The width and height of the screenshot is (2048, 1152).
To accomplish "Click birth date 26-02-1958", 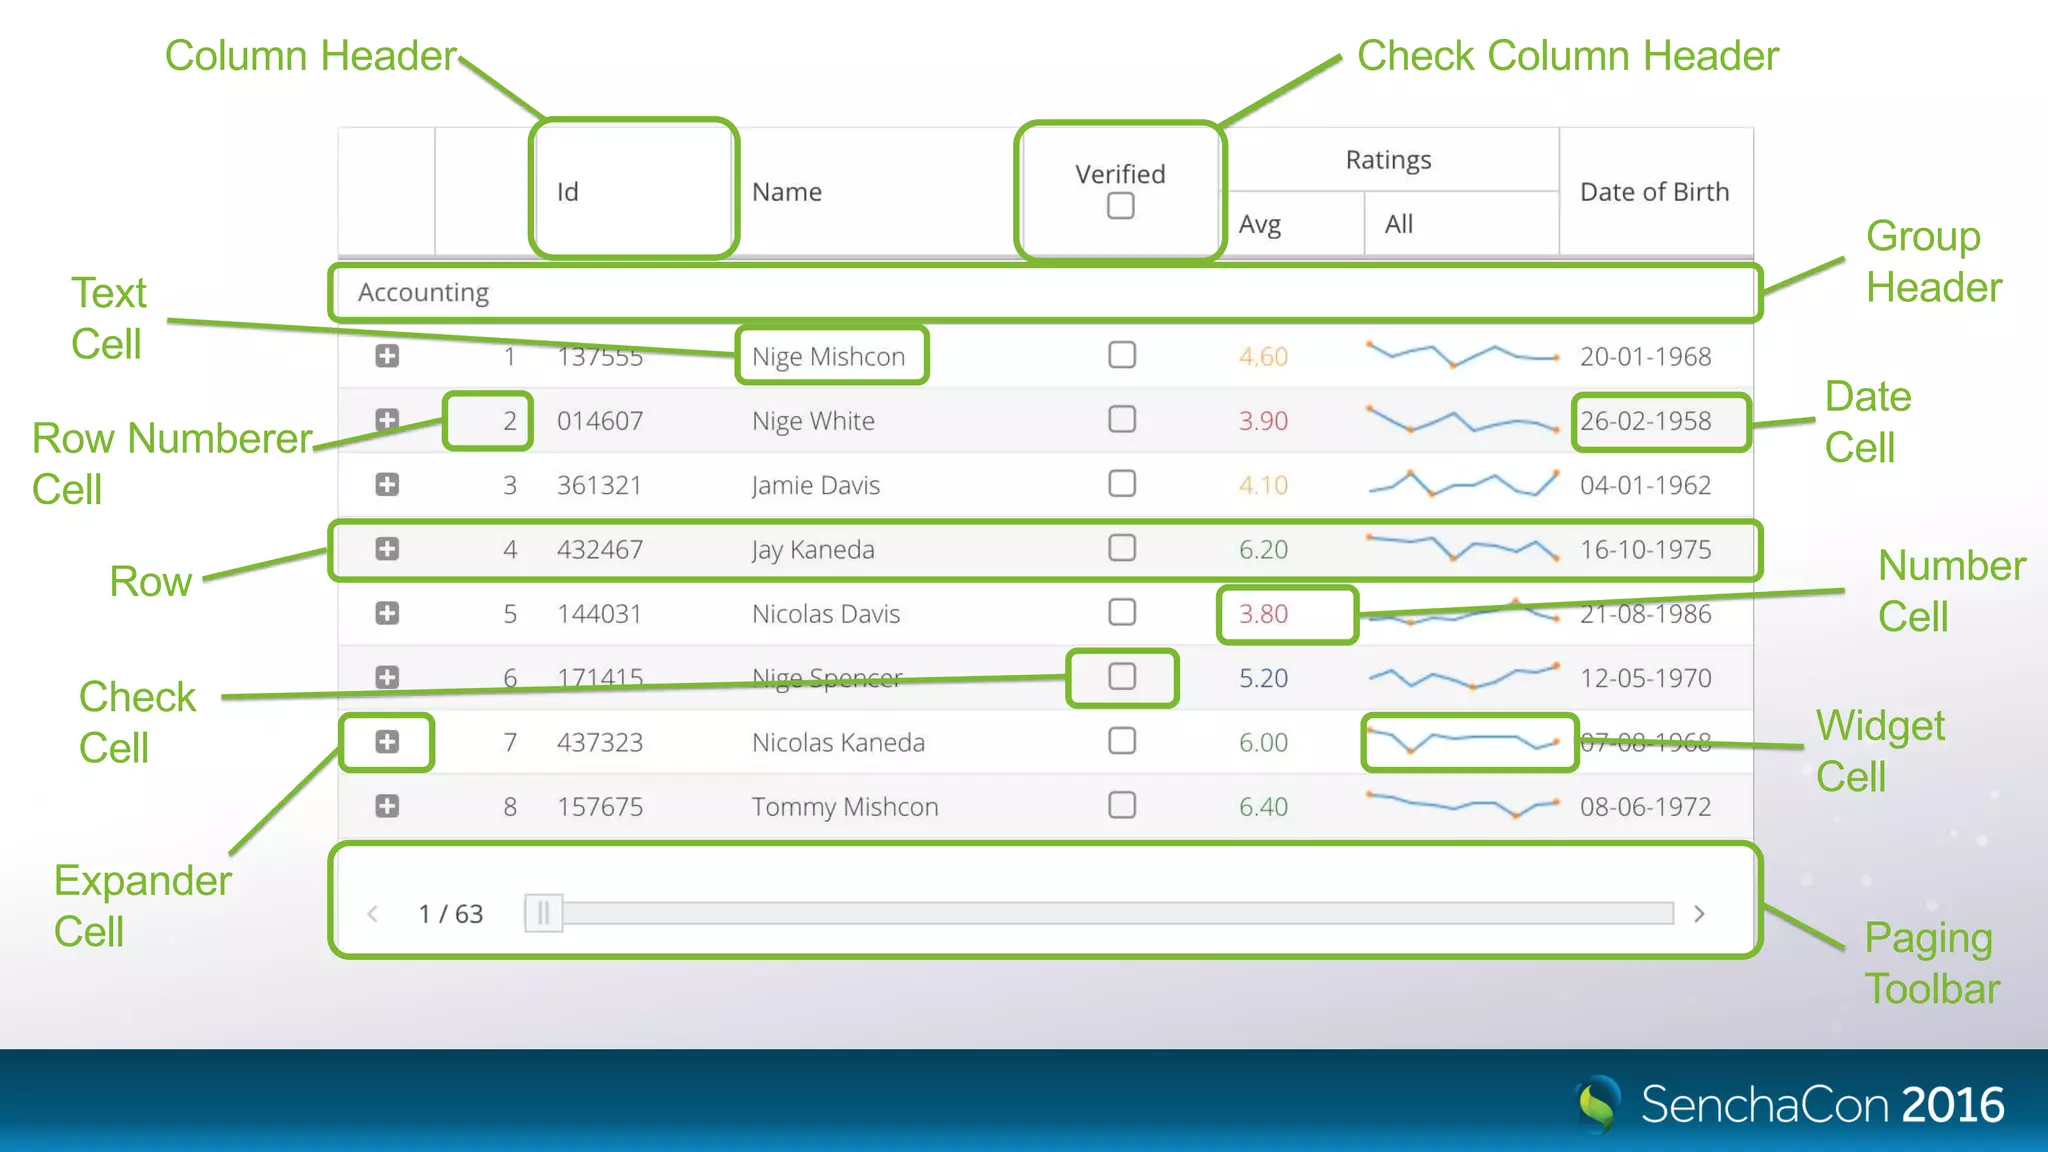I will (x=1646, y=421).
